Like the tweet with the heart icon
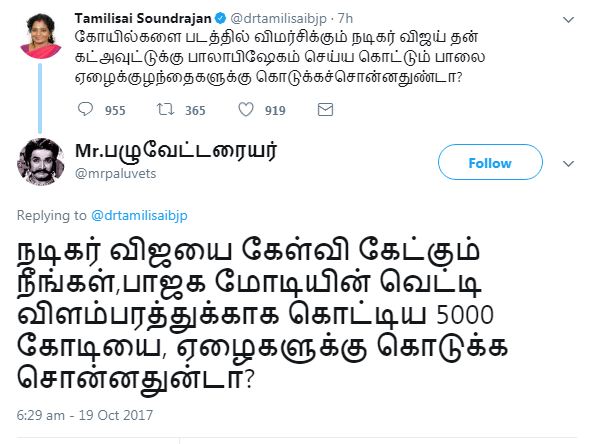 246,109
